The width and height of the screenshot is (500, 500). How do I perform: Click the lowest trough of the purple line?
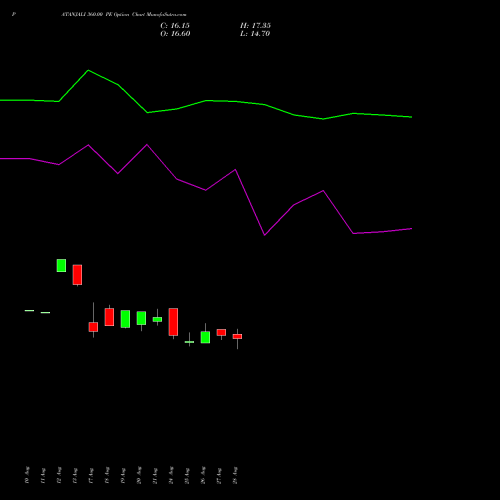coord(265,235)
